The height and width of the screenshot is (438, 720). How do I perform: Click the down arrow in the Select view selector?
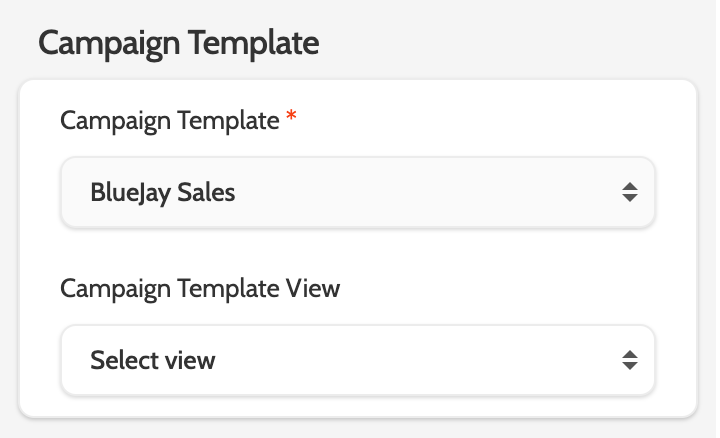point(629,365)
